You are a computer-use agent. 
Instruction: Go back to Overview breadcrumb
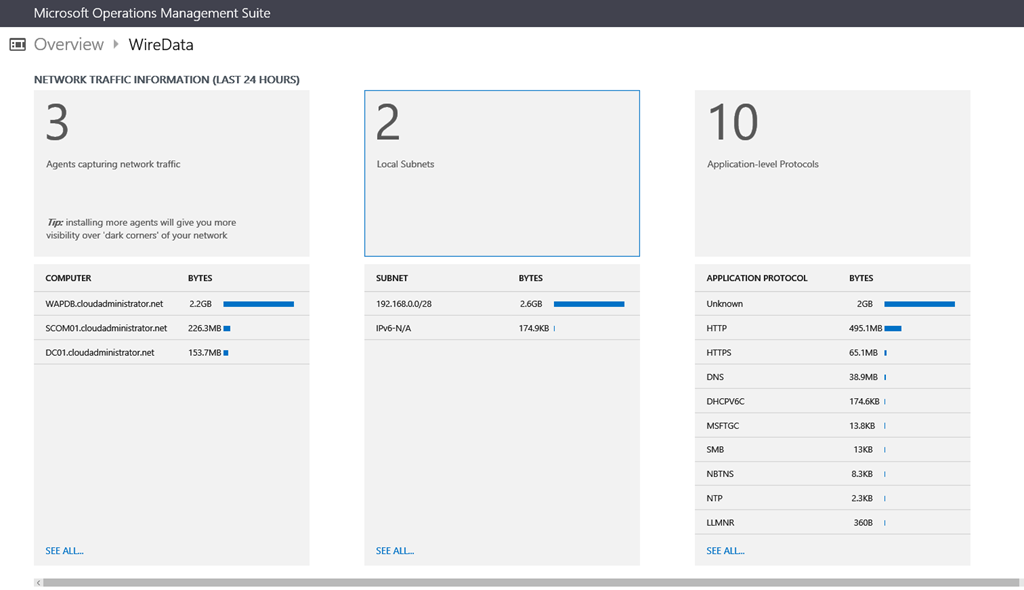click(x=68, y=44)
